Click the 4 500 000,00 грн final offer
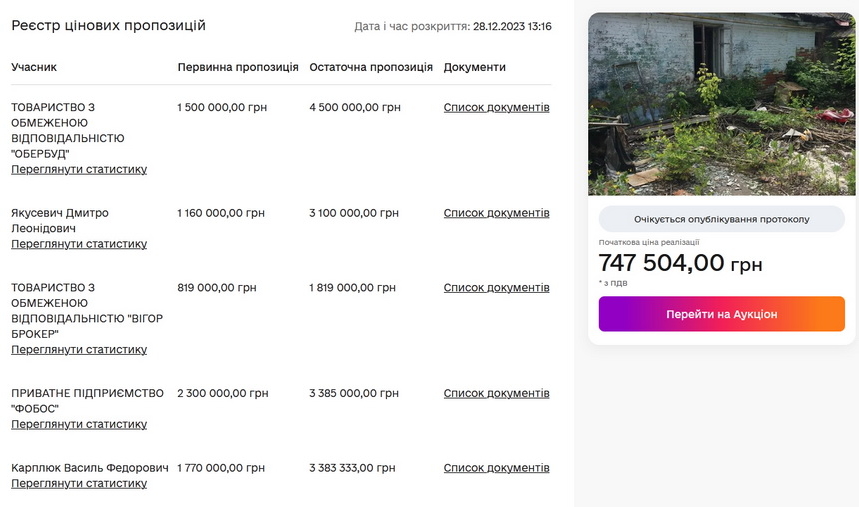 [355, 108]
